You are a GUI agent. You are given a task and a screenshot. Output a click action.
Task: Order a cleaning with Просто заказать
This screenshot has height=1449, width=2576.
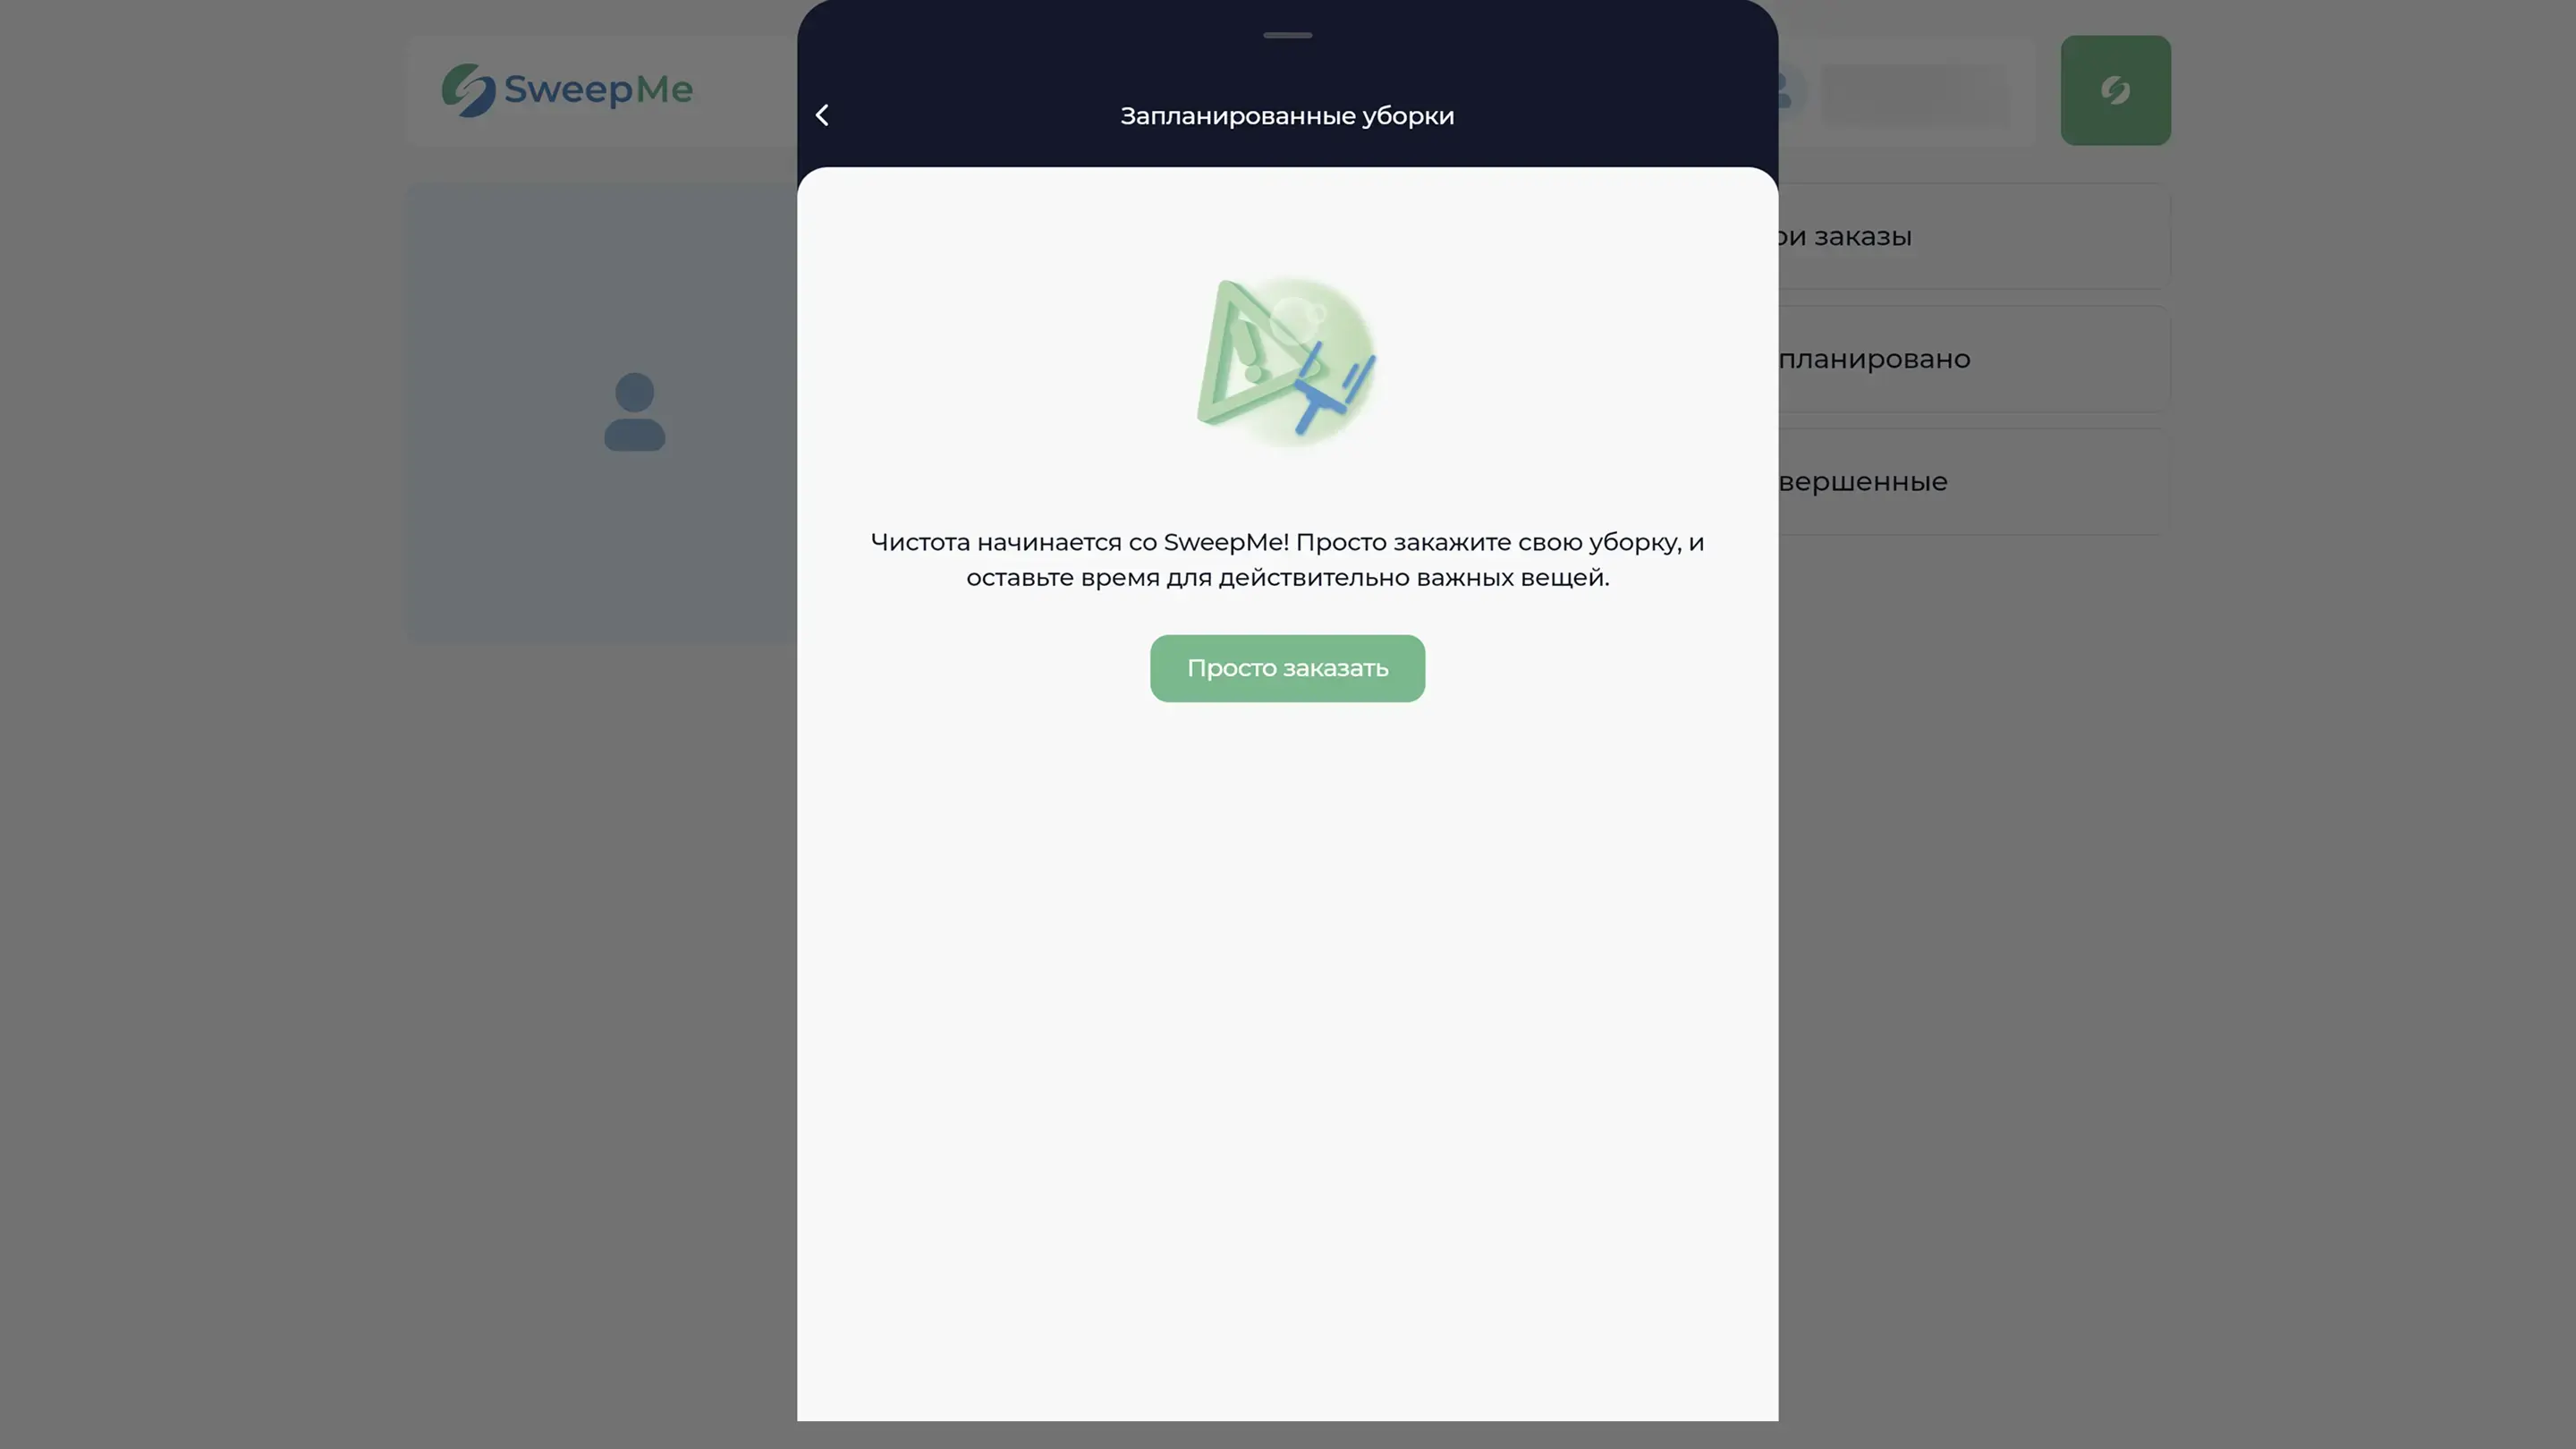1287,668
